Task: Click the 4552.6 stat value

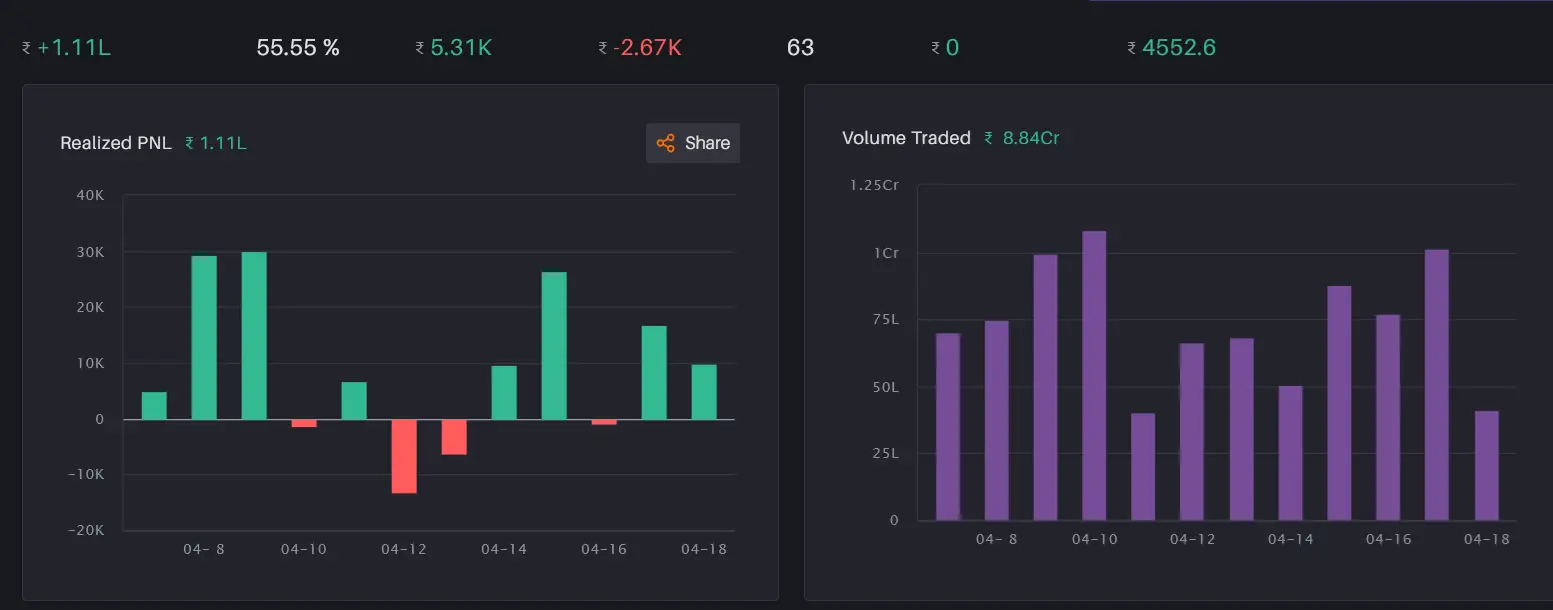Action: [x=1178, y=47]
